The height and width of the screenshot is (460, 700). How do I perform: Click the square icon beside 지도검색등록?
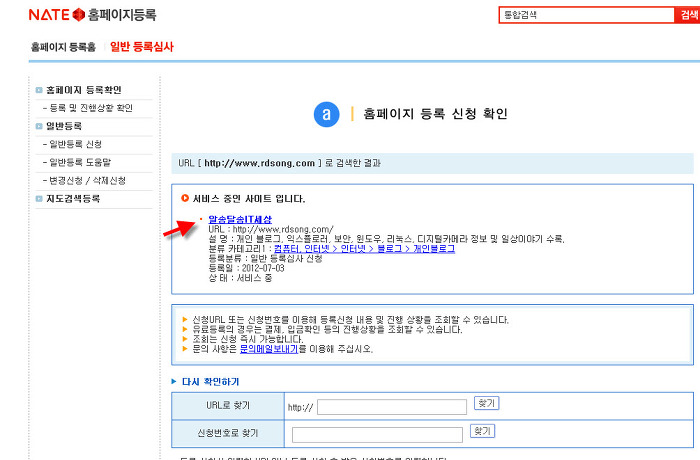click(x=38, y=199)
